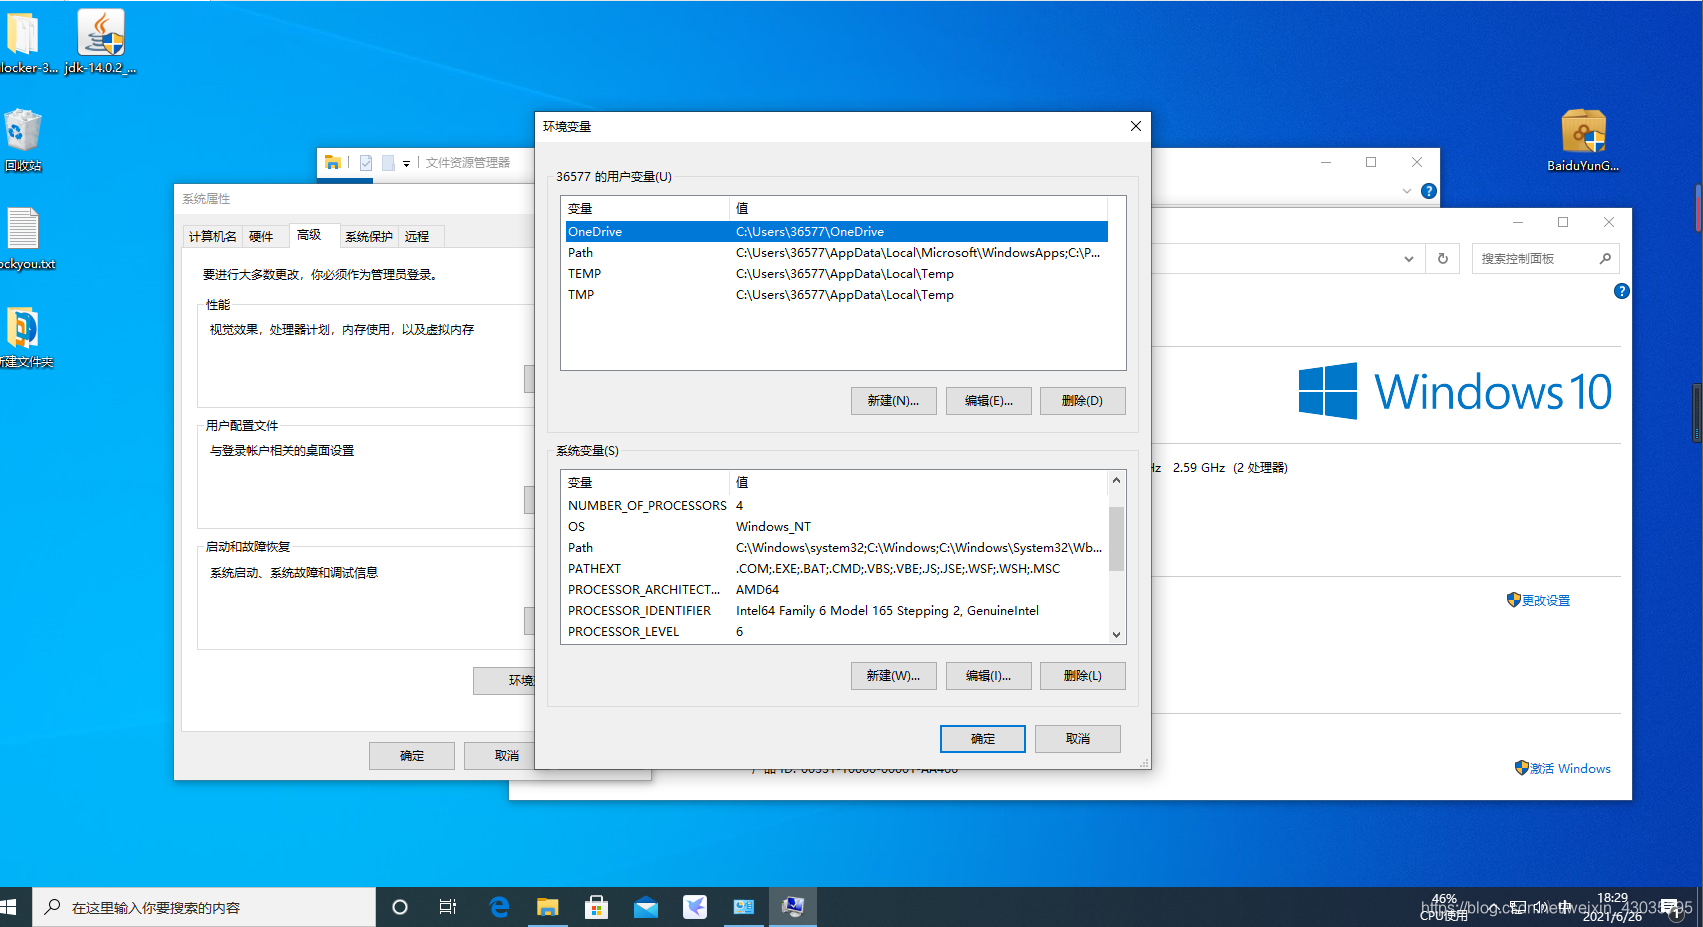Viewport: 1703px width, 927px height.
Task: Click the Windows Start button
Action: (8, 907)
